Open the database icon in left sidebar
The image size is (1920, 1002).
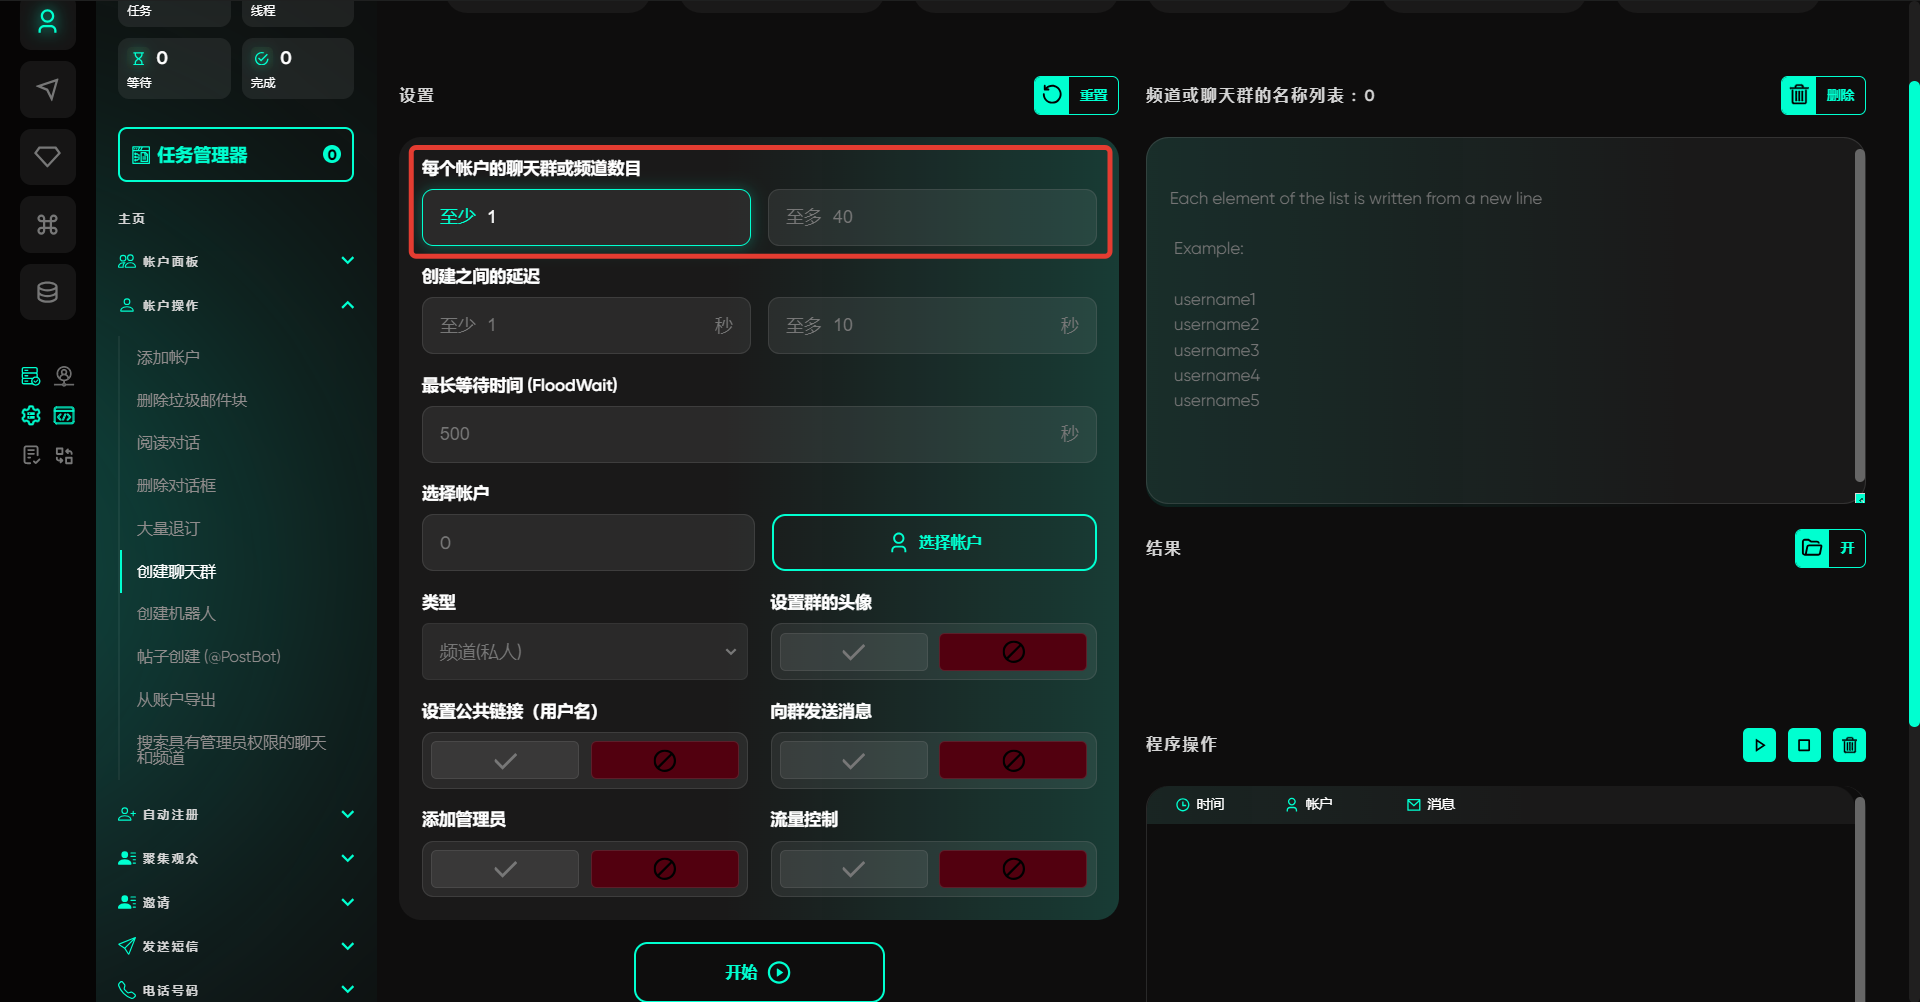[47, 292]
